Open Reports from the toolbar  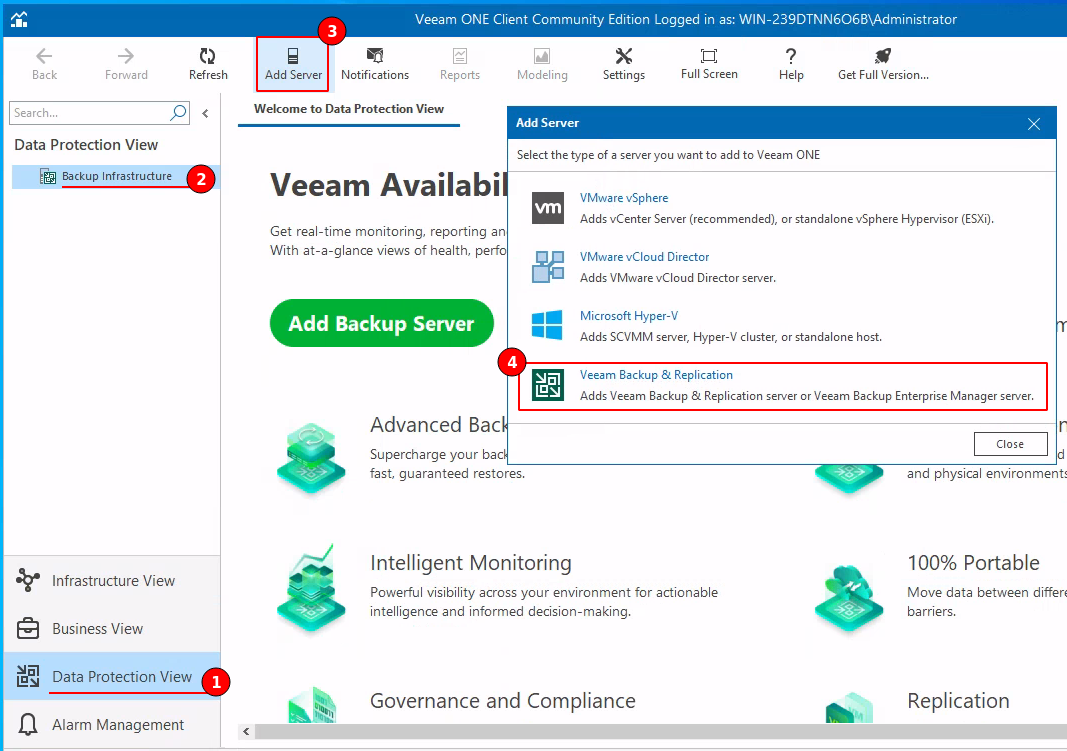pos(460,64)
